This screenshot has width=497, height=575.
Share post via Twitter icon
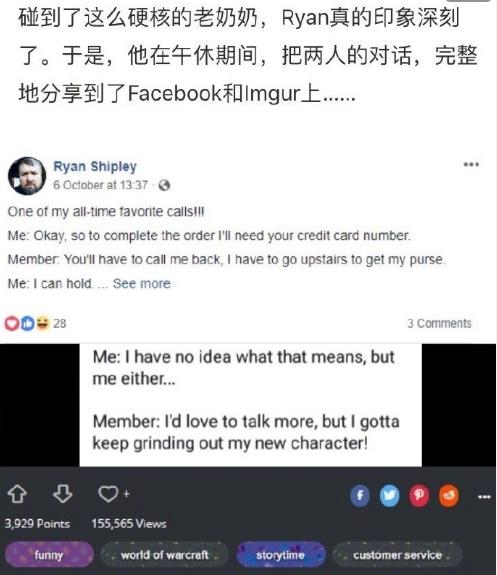[x=389, y=496]
